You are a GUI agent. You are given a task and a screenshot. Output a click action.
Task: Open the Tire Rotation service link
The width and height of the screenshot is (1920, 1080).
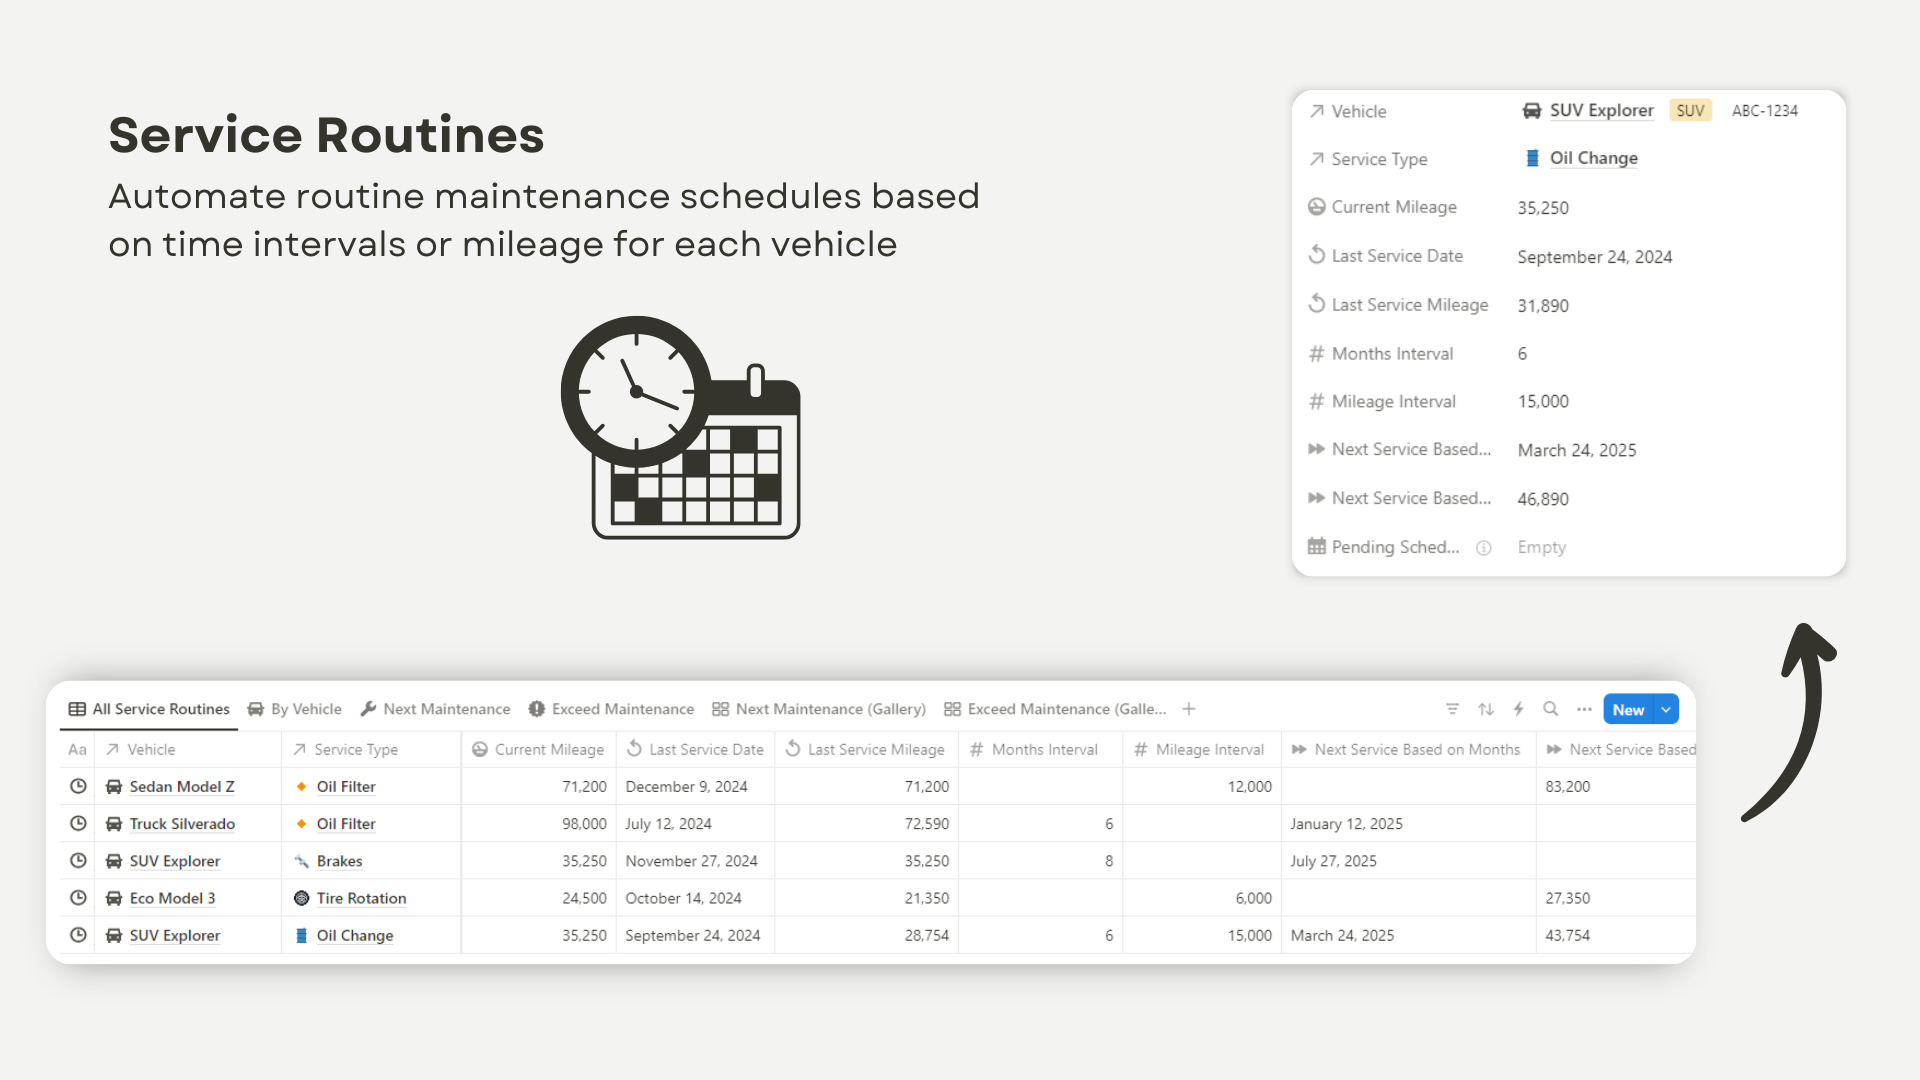361,898
